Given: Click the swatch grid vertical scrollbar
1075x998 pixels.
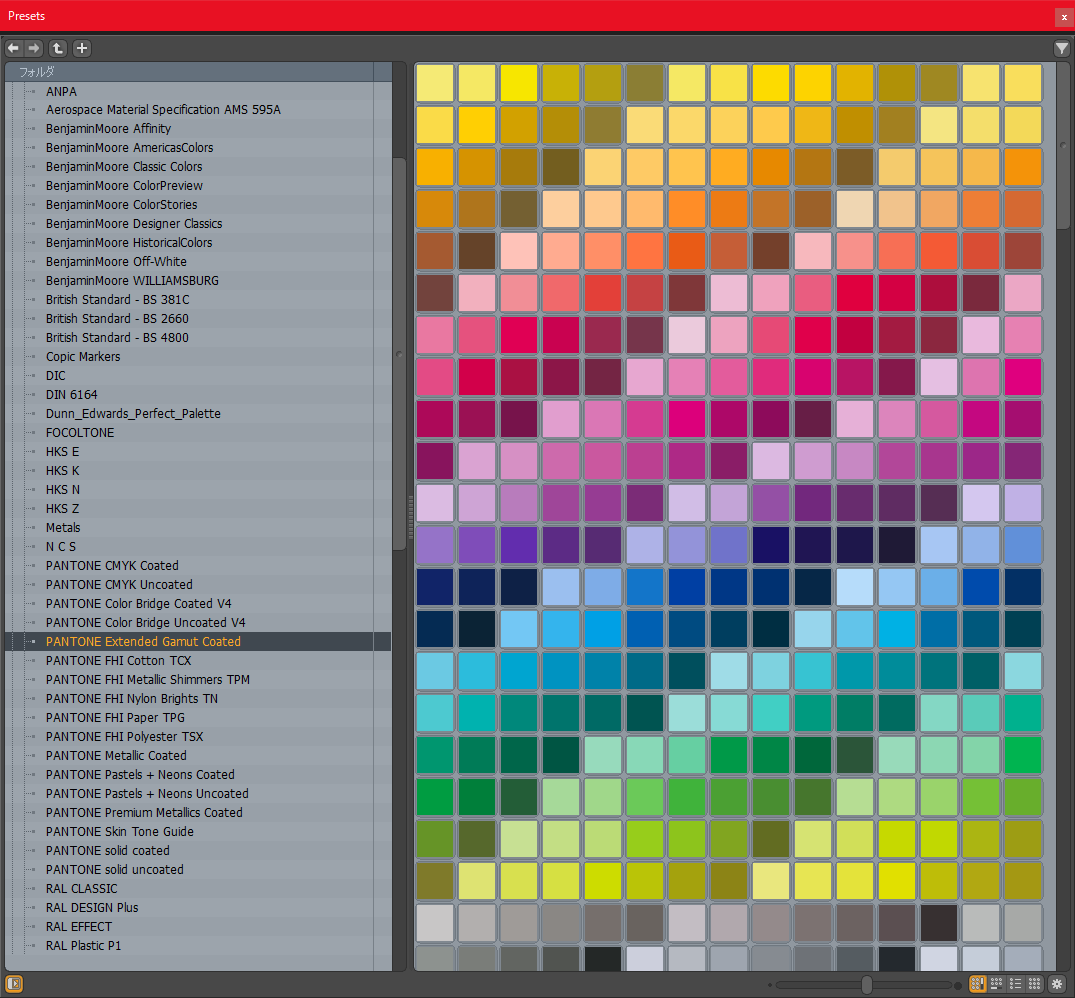Looking at the screenshot, I should tap(1063, 145).
